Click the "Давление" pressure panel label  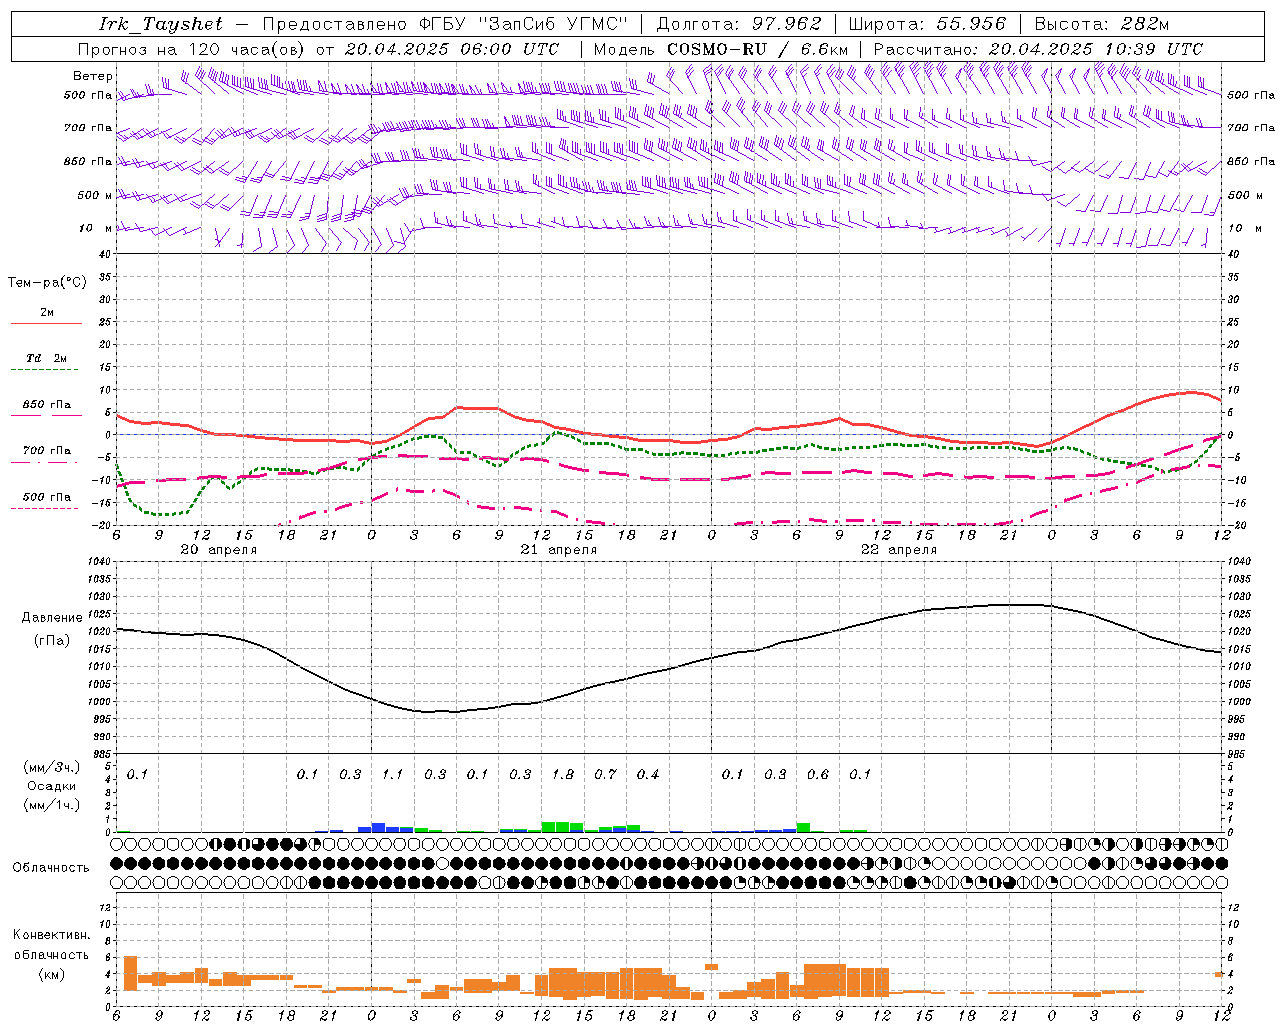coord(52,618)
